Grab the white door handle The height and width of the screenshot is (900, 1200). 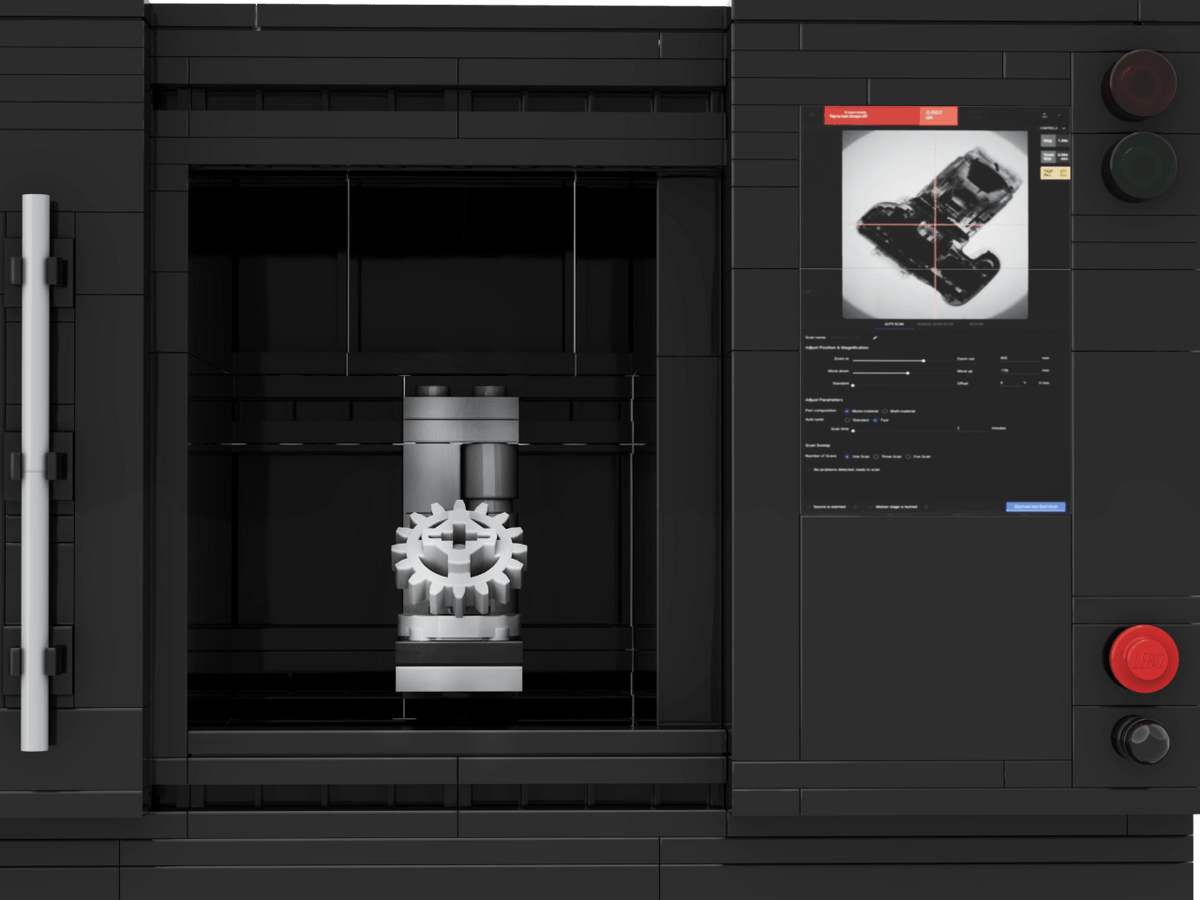[x=35, y=472]
